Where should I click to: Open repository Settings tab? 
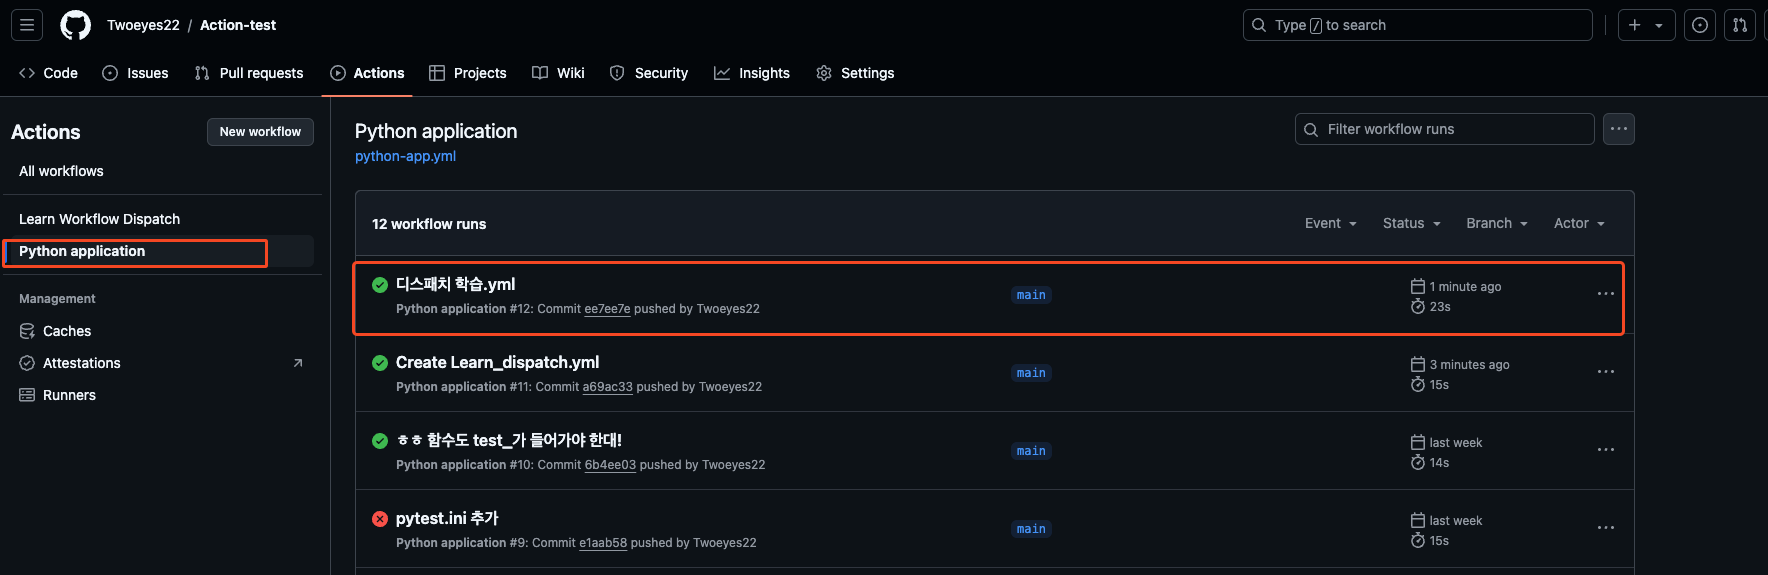click(856, 73)
